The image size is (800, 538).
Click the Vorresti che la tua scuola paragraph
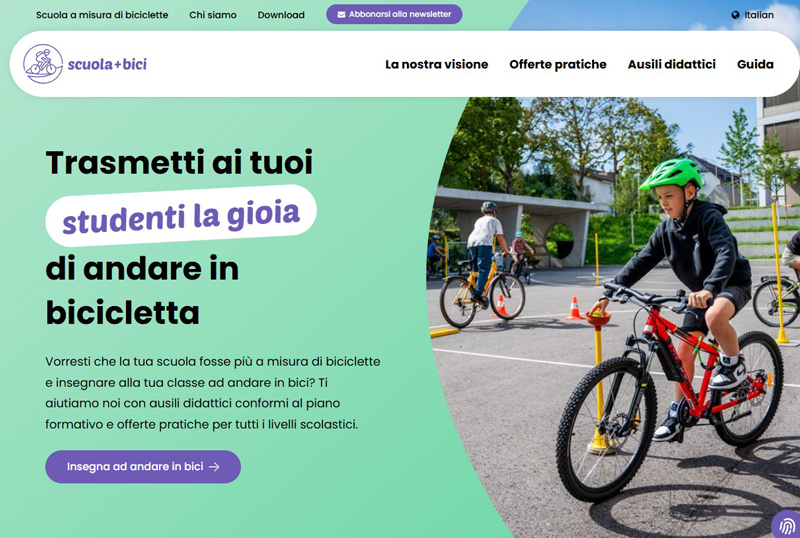(x=213, y=393)
